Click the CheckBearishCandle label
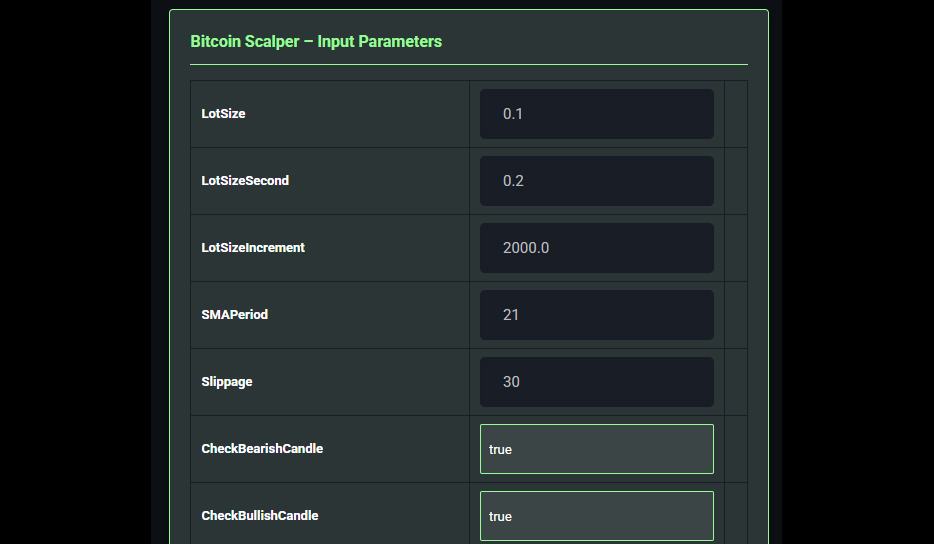934x544 pixels. (262, 449)
